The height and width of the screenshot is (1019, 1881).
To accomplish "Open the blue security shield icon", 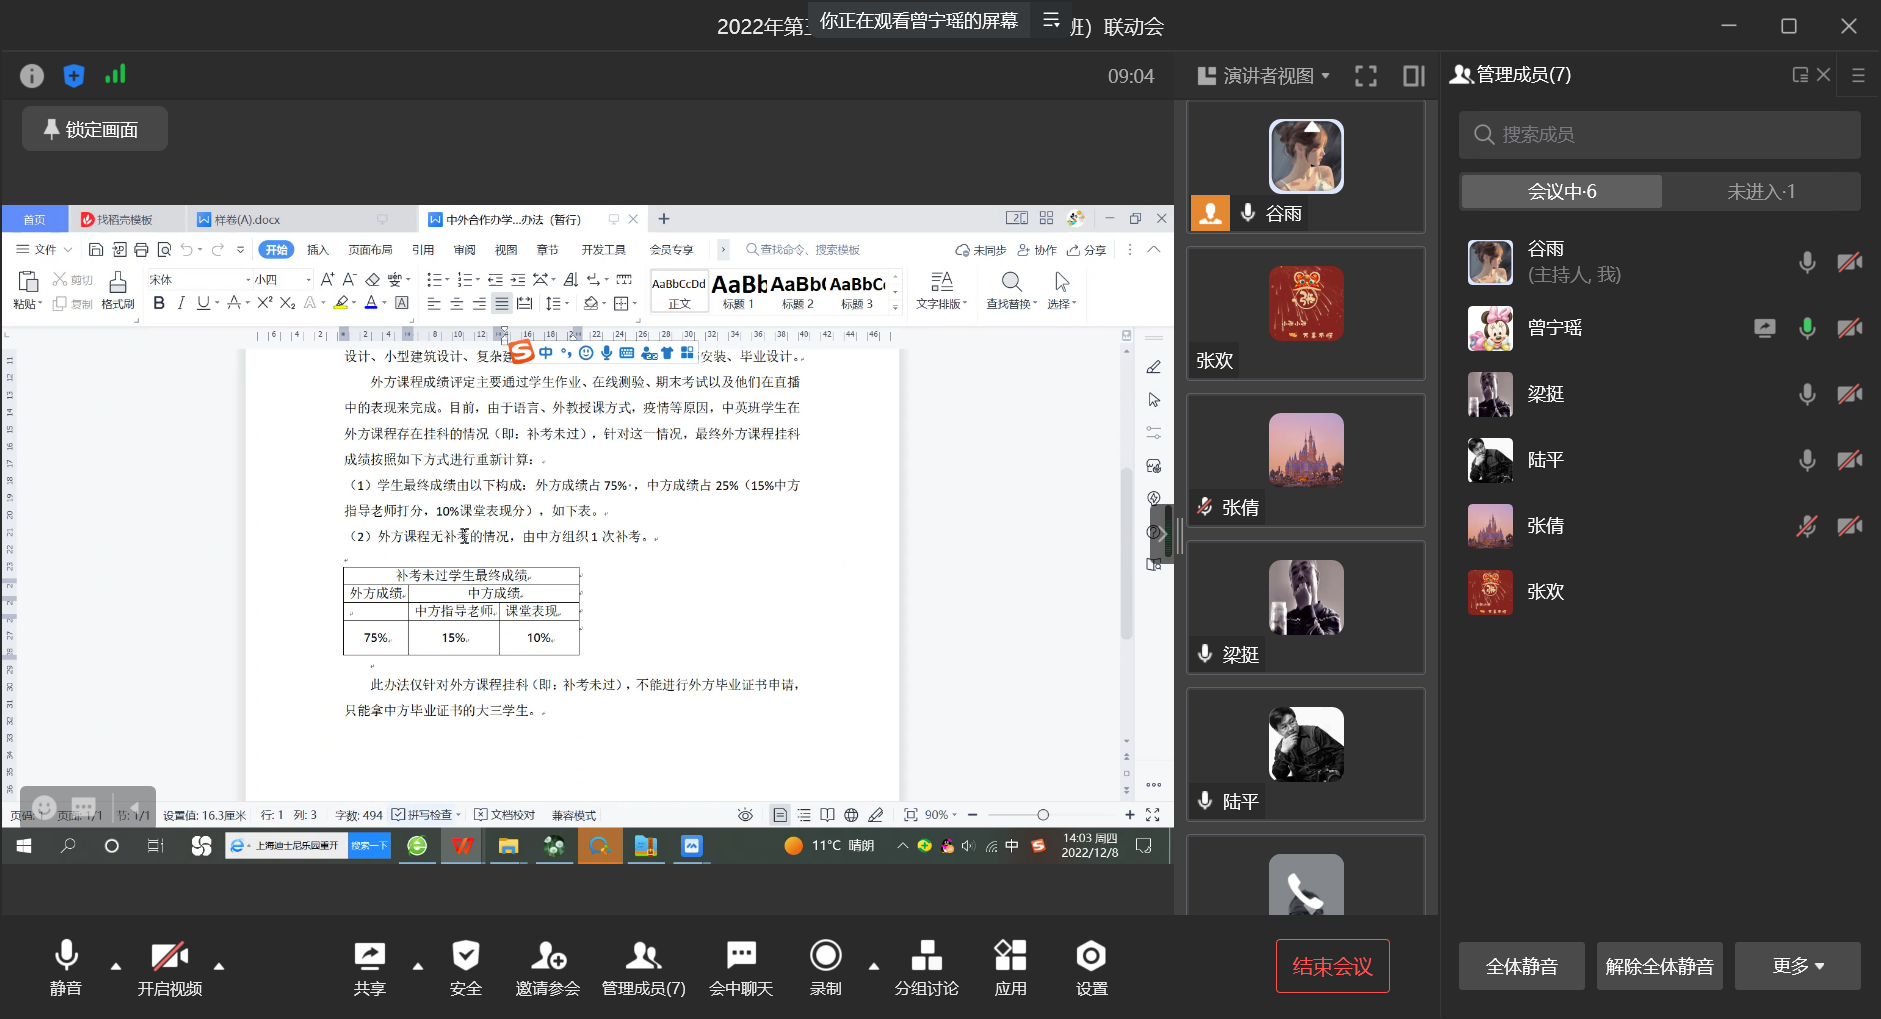I will pos(74,76).
